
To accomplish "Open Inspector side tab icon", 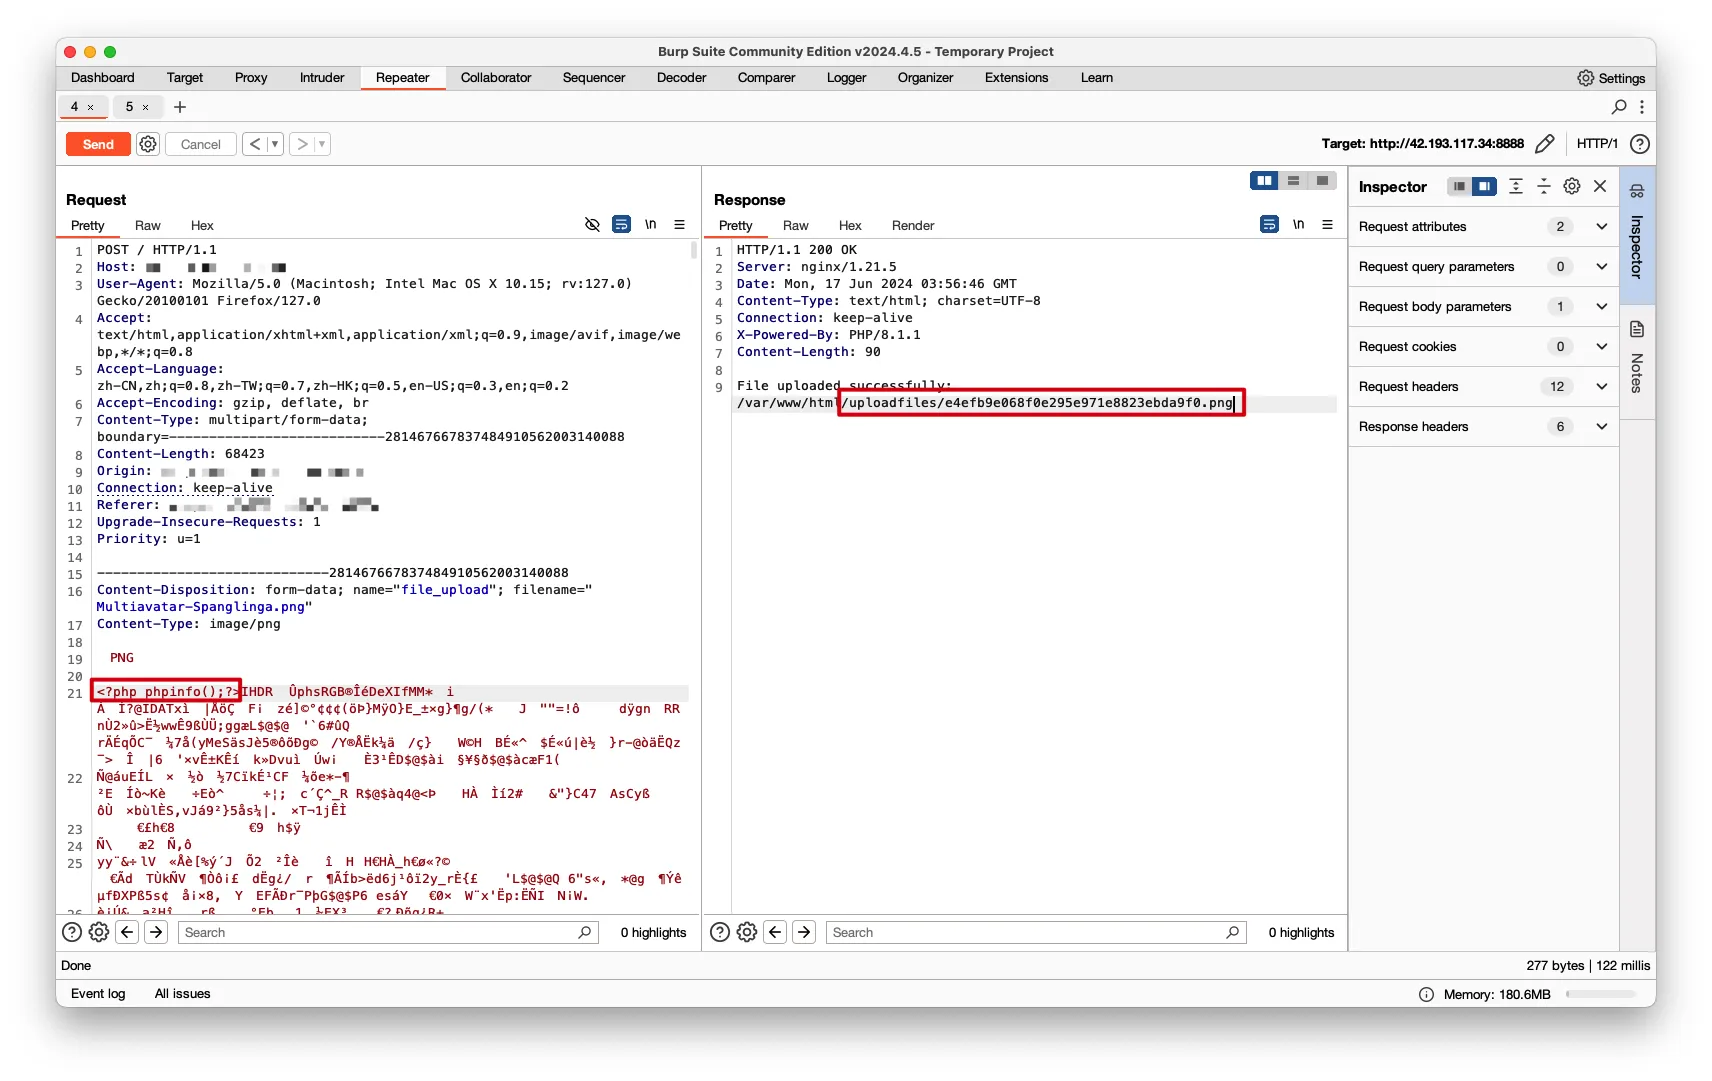I will 1637,191.
